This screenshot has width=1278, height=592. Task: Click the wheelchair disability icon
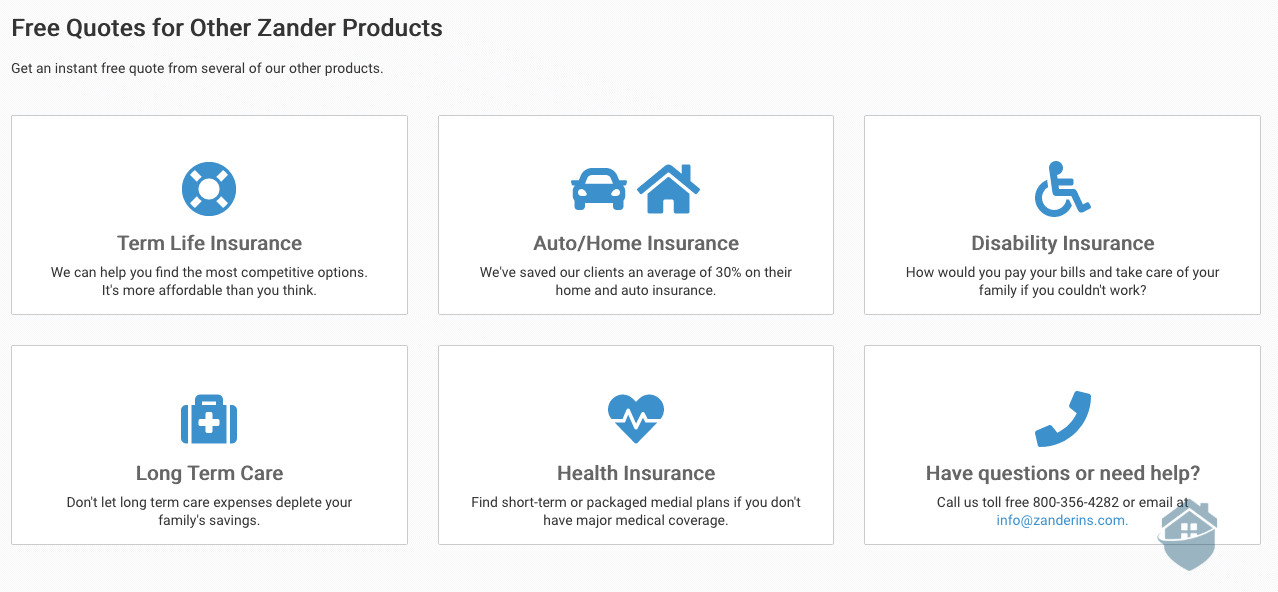tap(1062, 189)
